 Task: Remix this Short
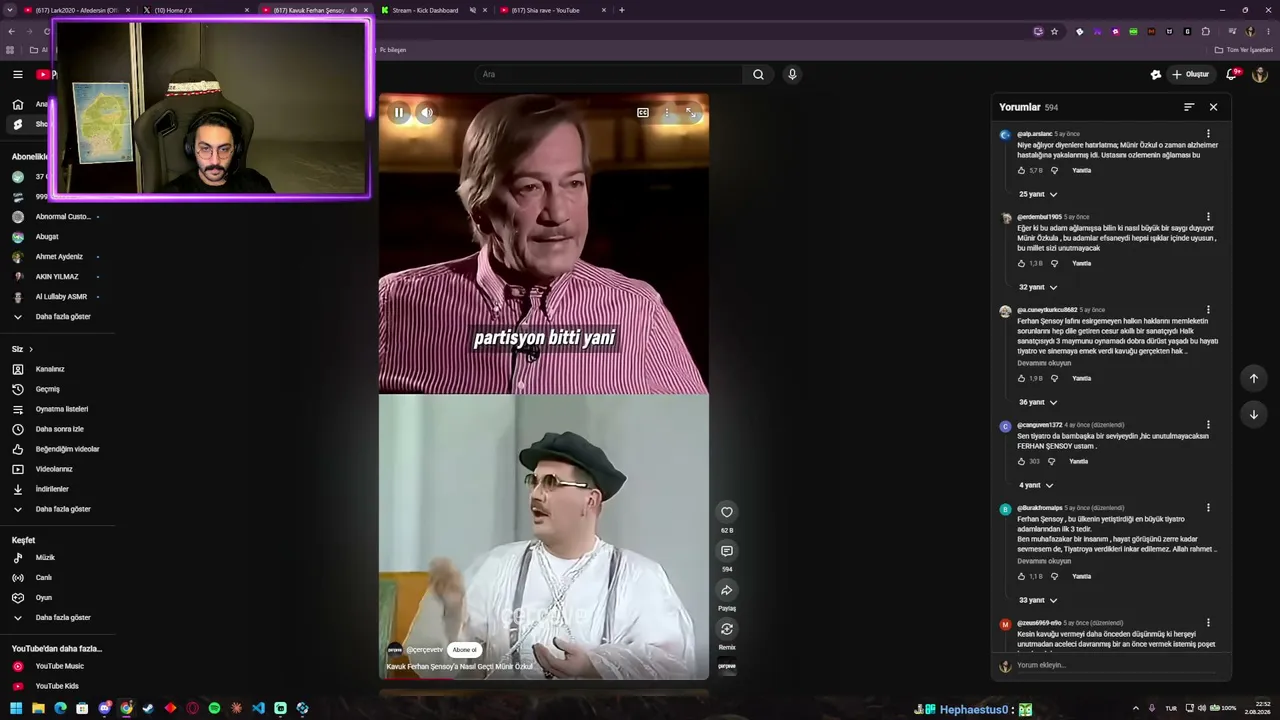727,629
